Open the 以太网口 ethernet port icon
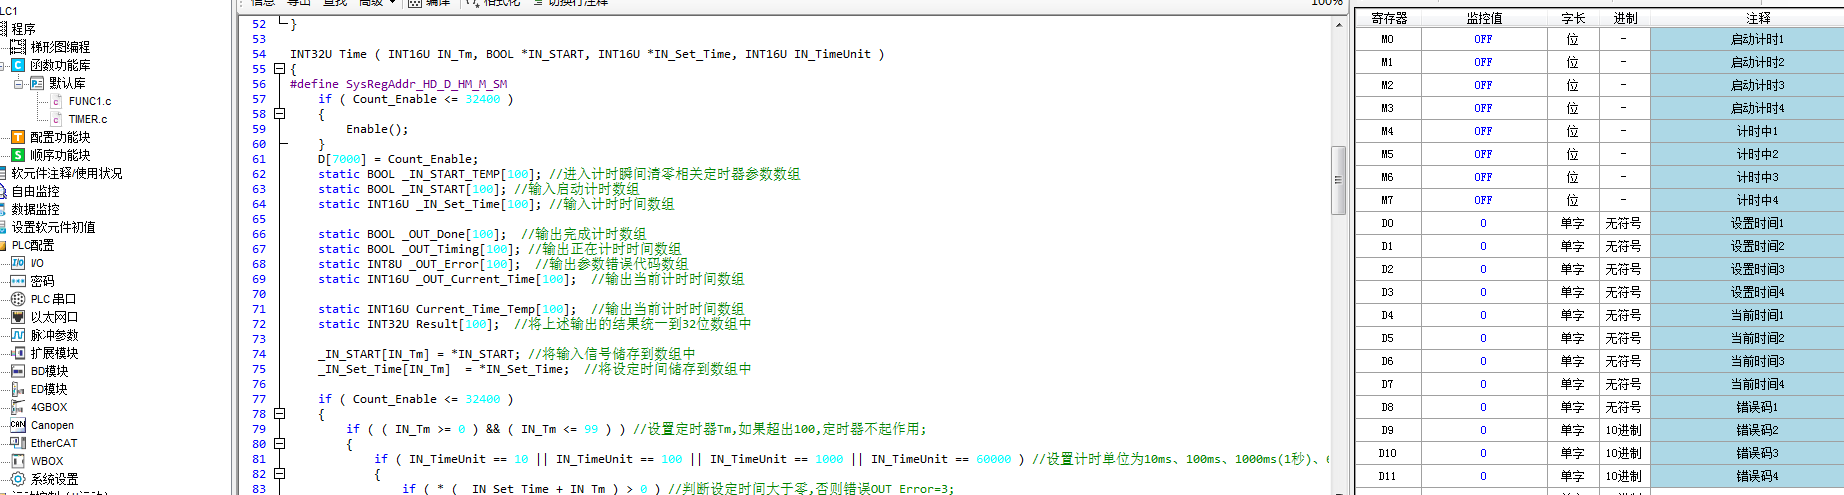1844x495 pixels. [x=18, y=317]
